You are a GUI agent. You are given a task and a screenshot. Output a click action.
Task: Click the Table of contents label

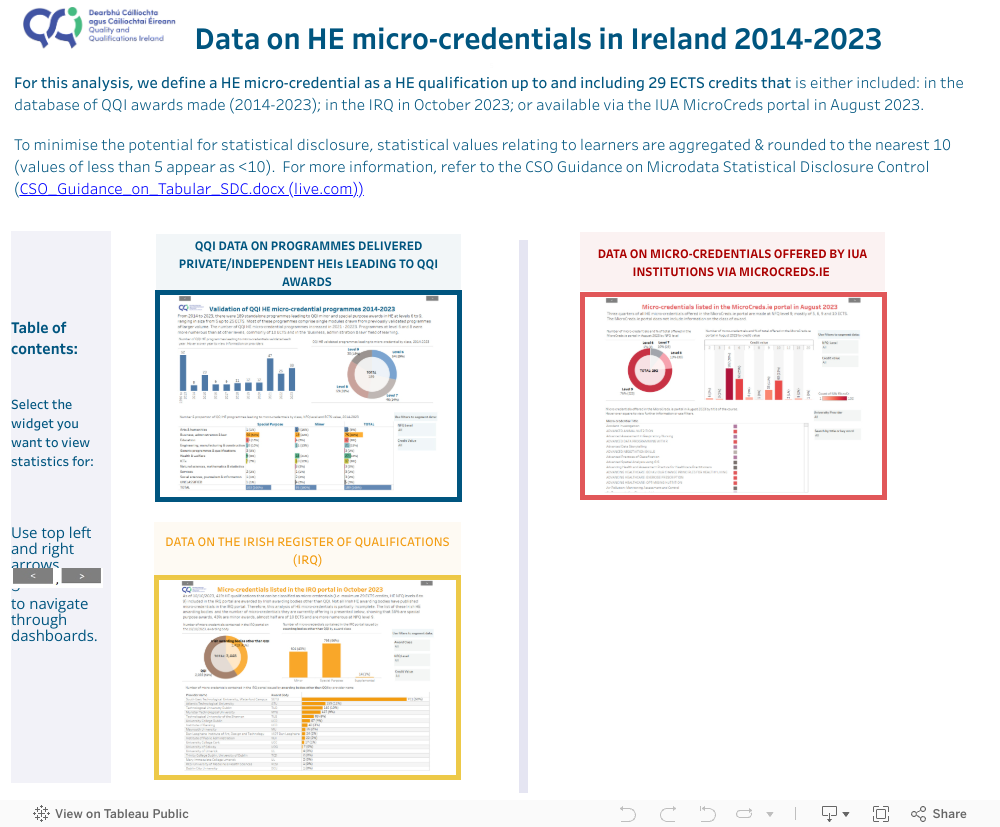[x=44, y=338]
